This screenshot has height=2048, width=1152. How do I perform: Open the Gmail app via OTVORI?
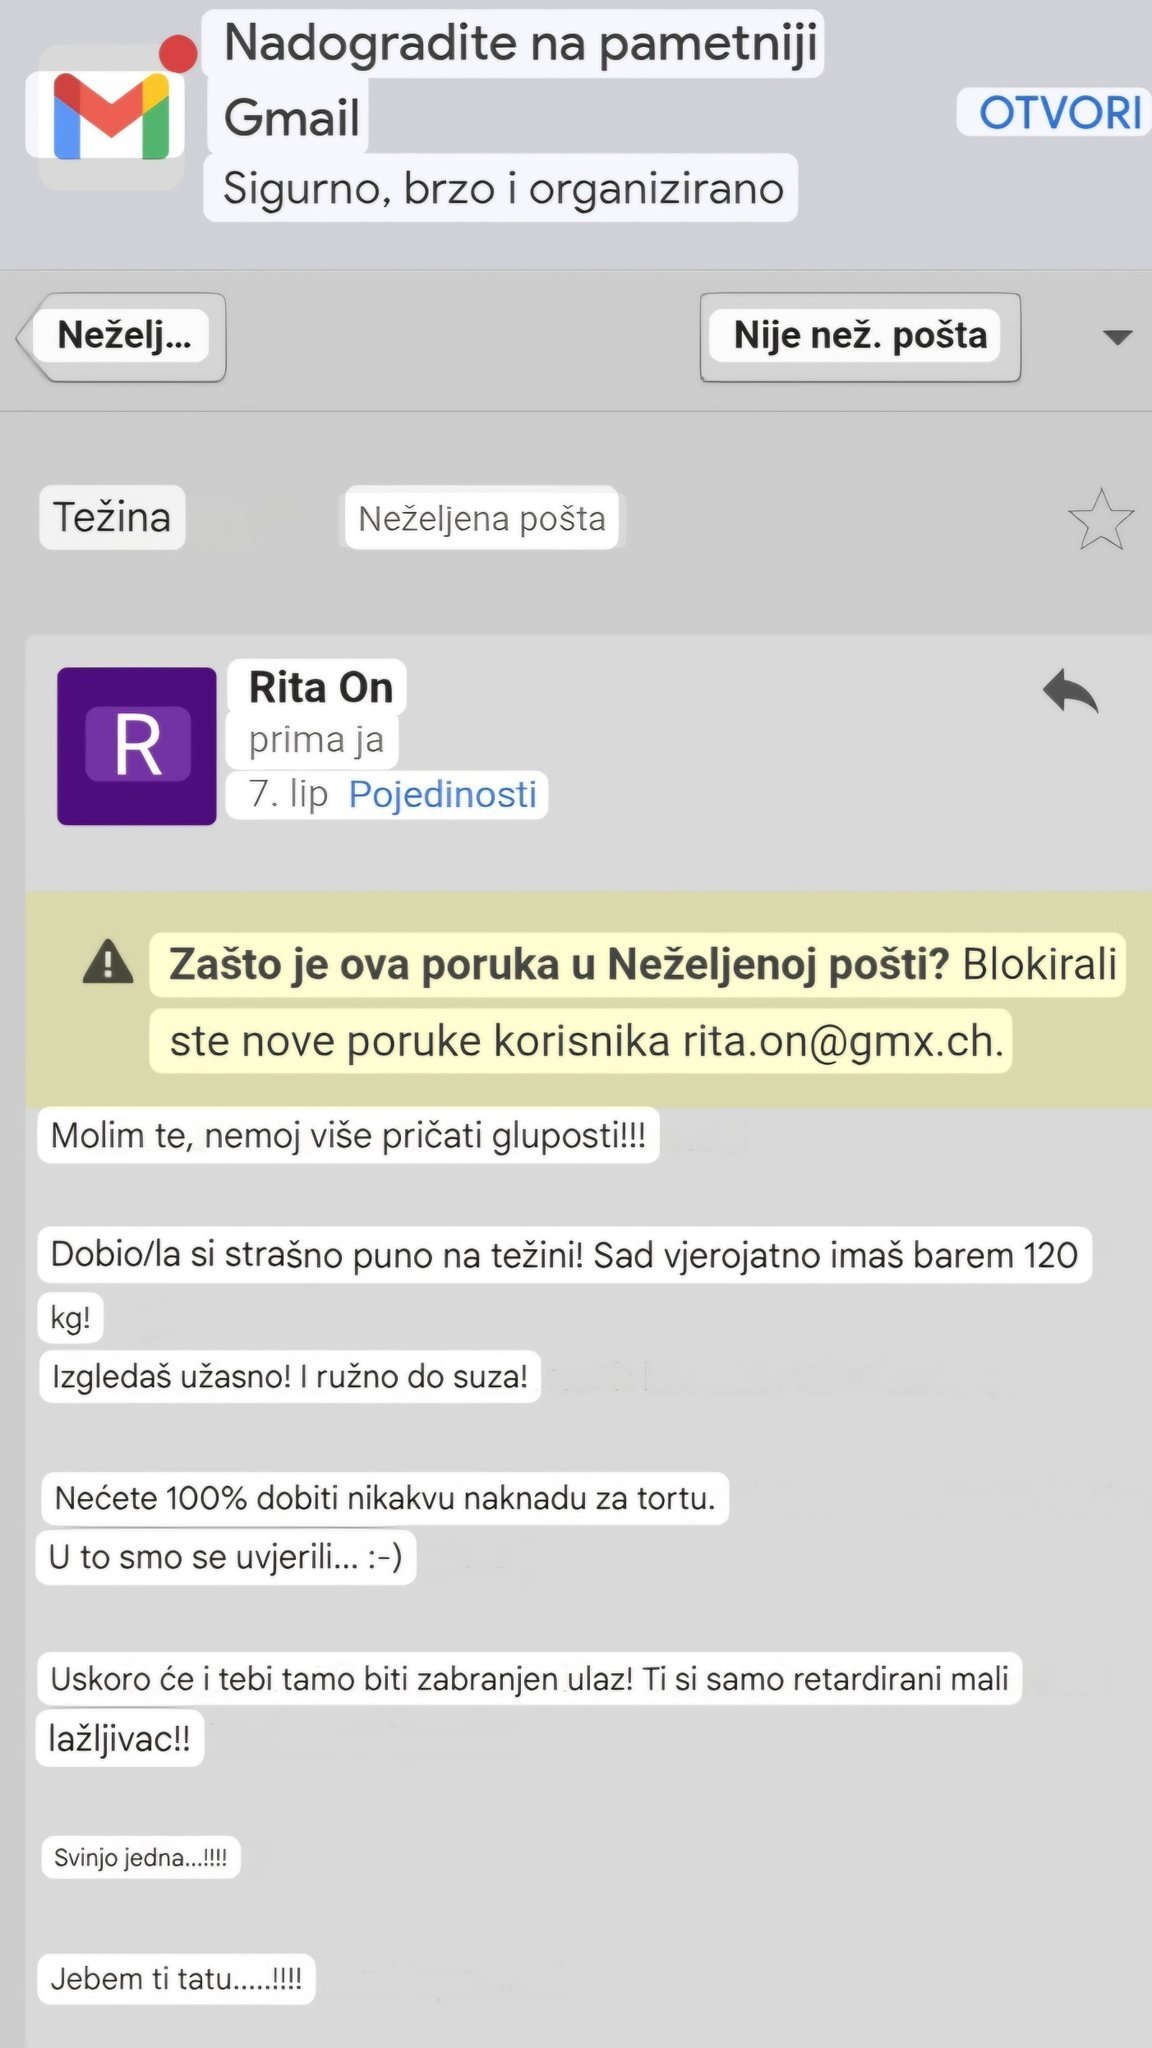tap(1060, 113)
